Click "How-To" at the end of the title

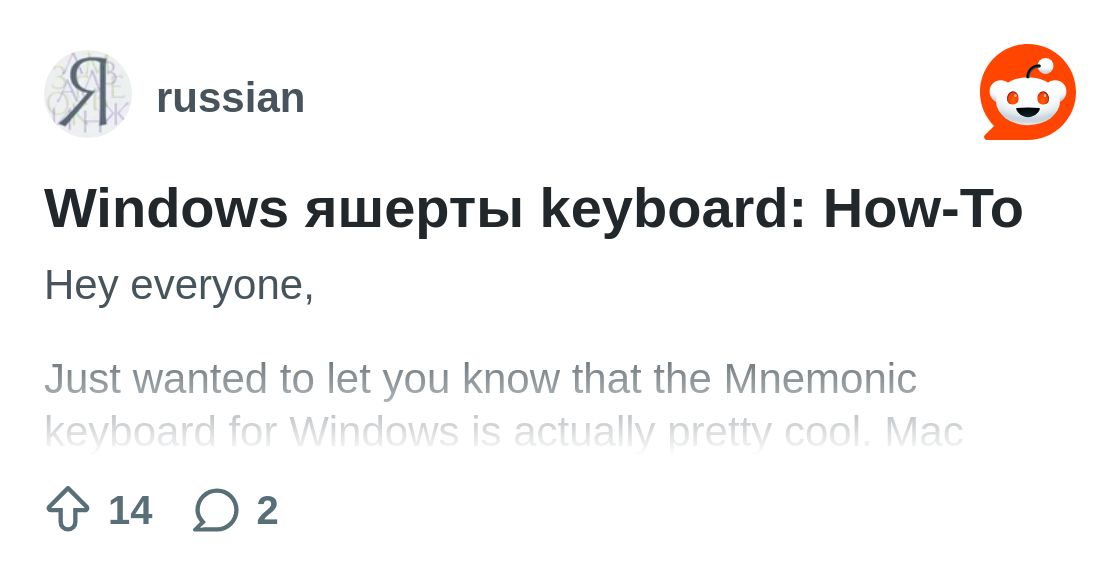[x=922, y=210]
